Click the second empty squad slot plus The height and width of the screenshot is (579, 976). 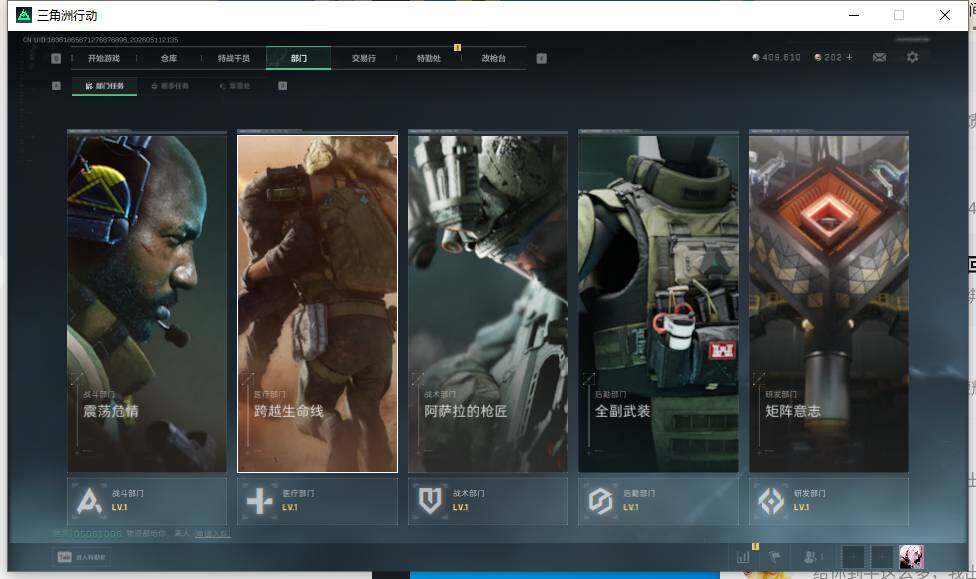pos(882,557)
